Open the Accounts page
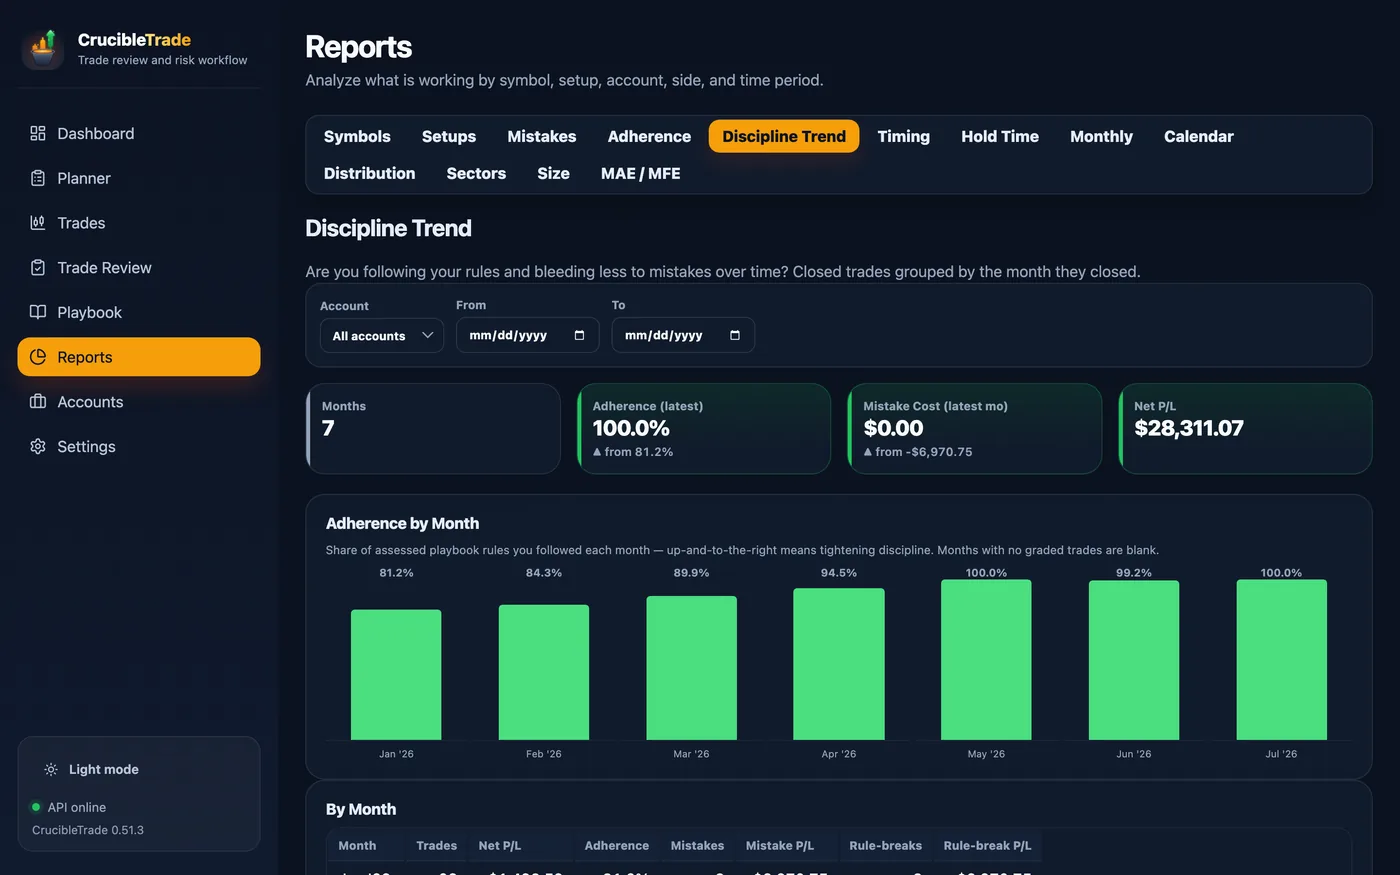 pyautogui.click(x=139, y=402)
